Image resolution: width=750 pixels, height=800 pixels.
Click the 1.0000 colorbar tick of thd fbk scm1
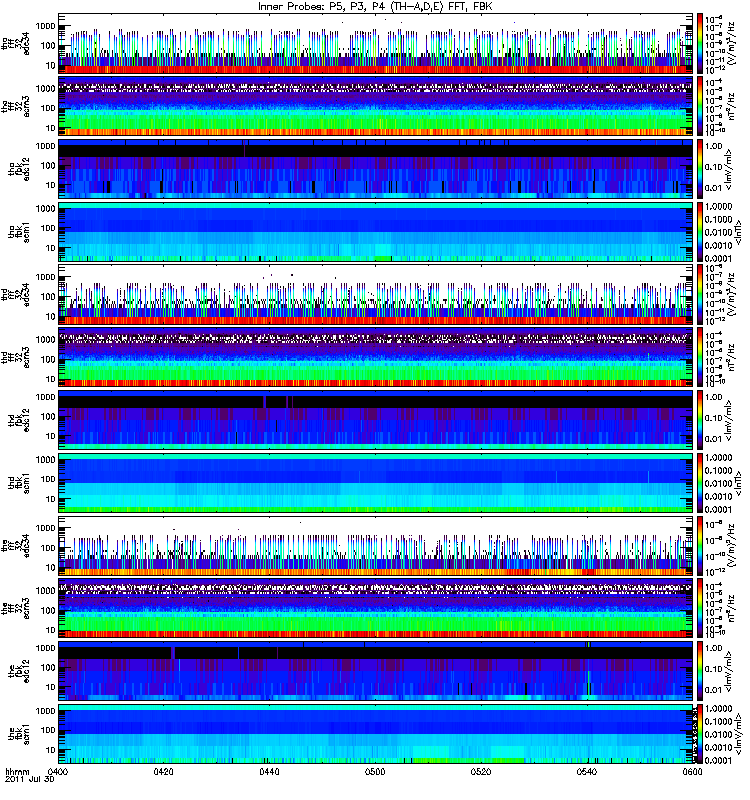(x=718, y=458)
